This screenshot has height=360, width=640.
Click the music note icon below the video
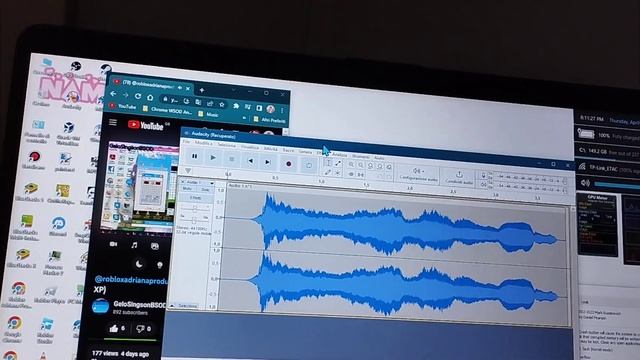134,245
